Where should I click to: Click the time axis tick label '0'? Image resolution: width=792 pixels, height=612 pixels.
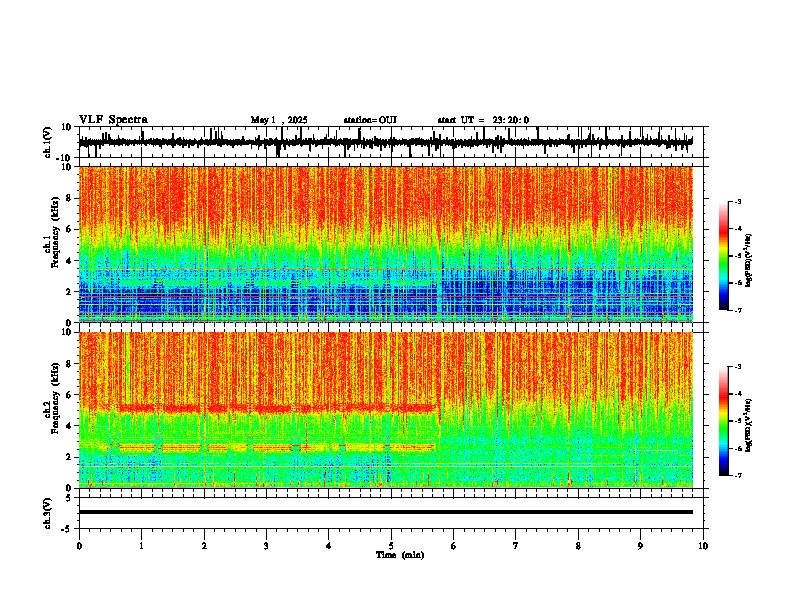79,546
